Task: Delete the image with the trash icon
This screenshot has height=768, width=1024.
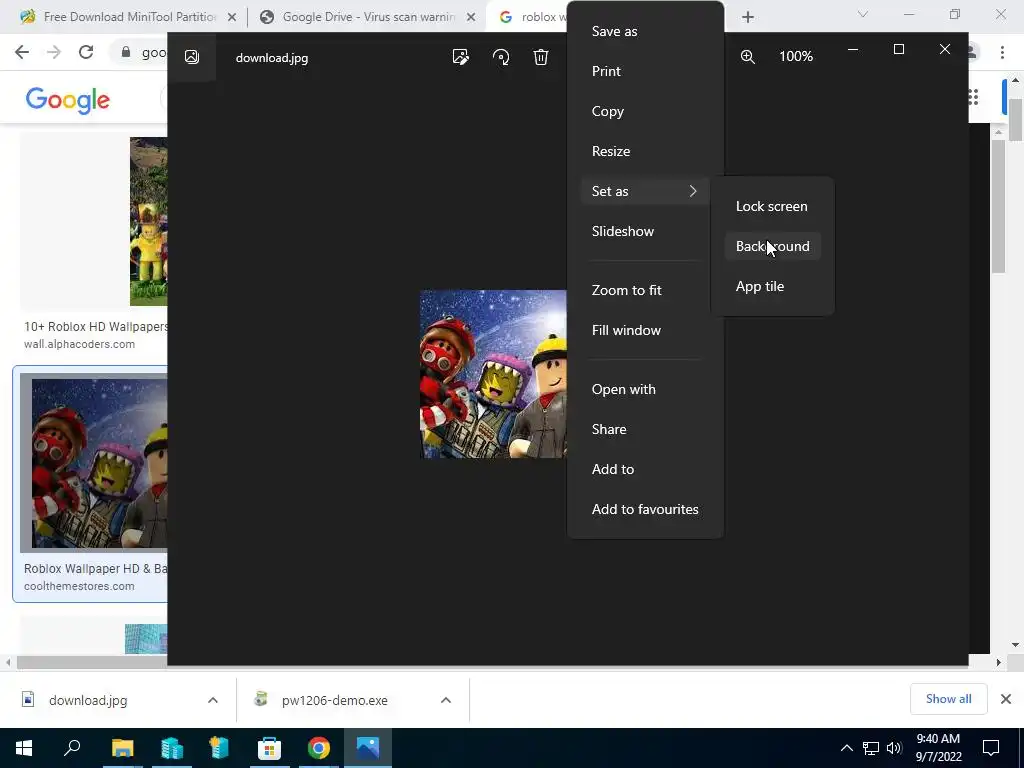Action: coord(541,57)
